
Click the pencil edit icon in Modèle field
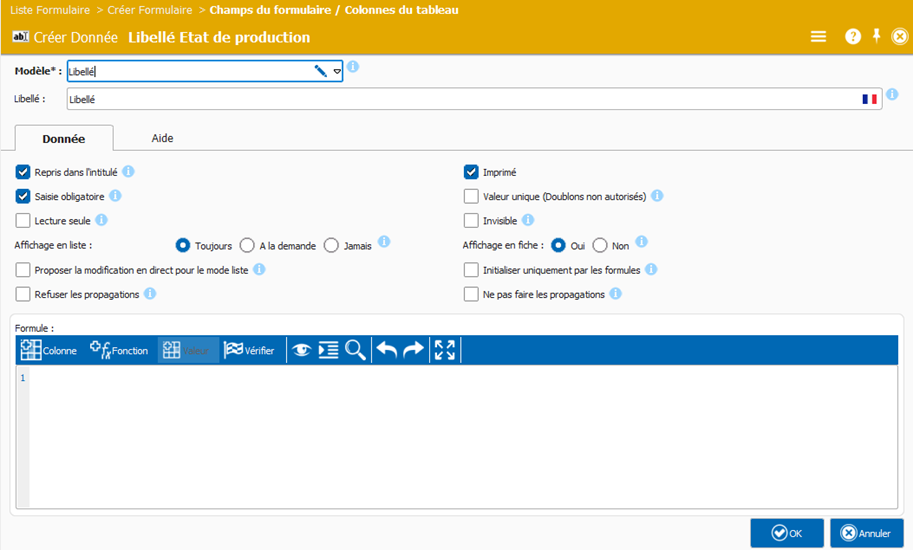[321, 71]
